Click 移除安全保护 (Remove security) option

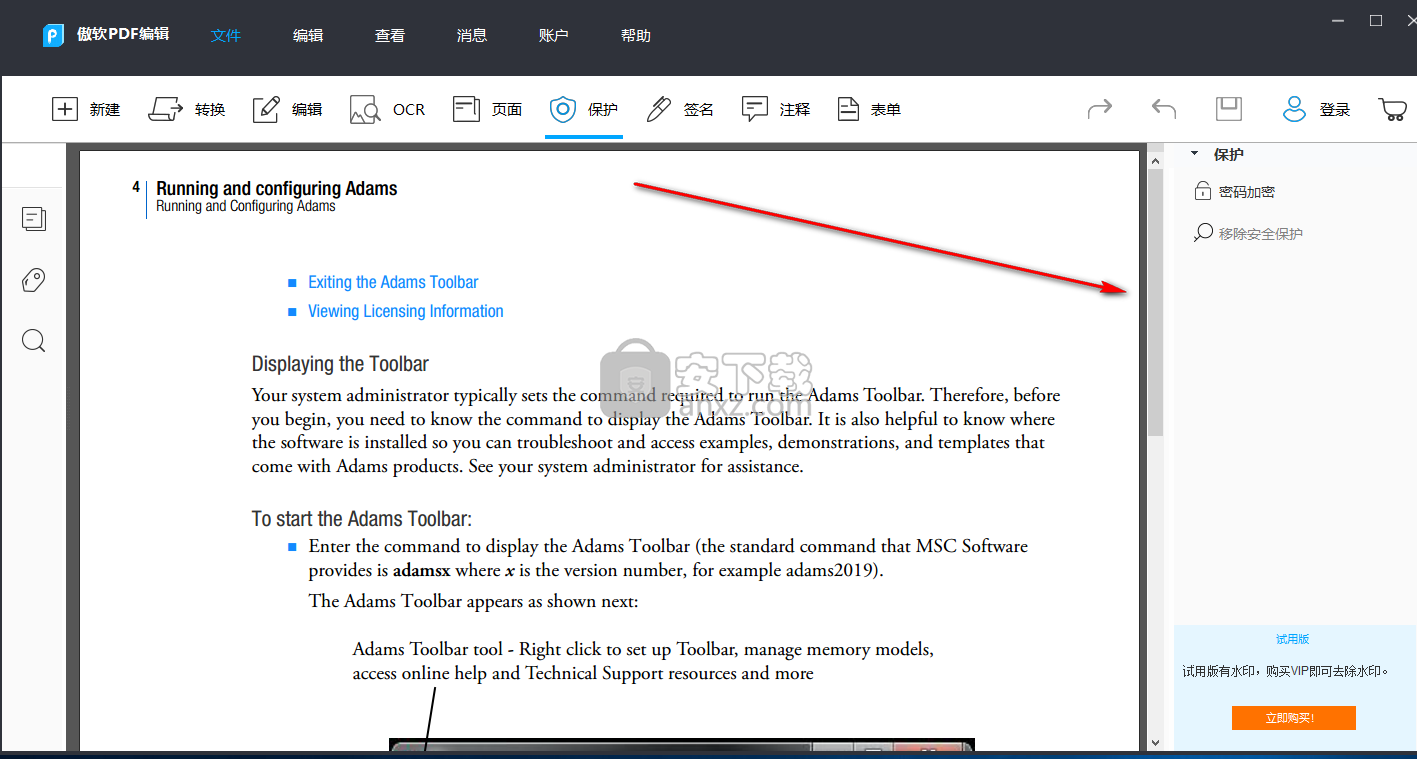pyautogui.click(x=1249, y=234)
